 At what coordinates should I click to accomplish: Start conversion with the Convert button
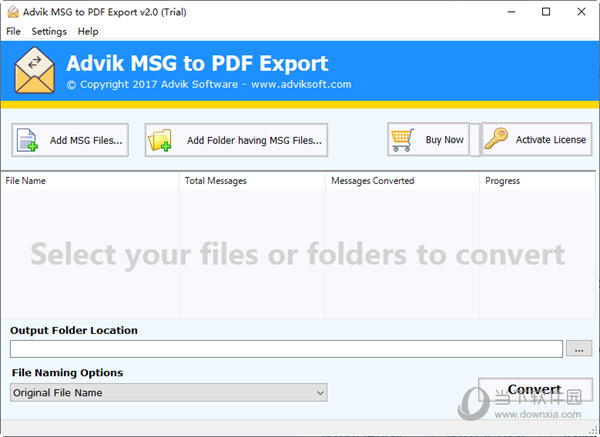[535, 390]
